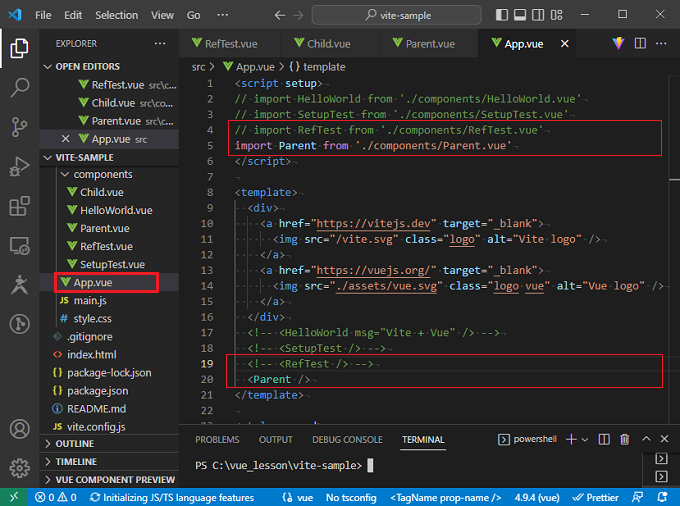Screen dimensions: 680x506
Task: Expand Vue Component Preview section
Action: click(x=109, y=480)
